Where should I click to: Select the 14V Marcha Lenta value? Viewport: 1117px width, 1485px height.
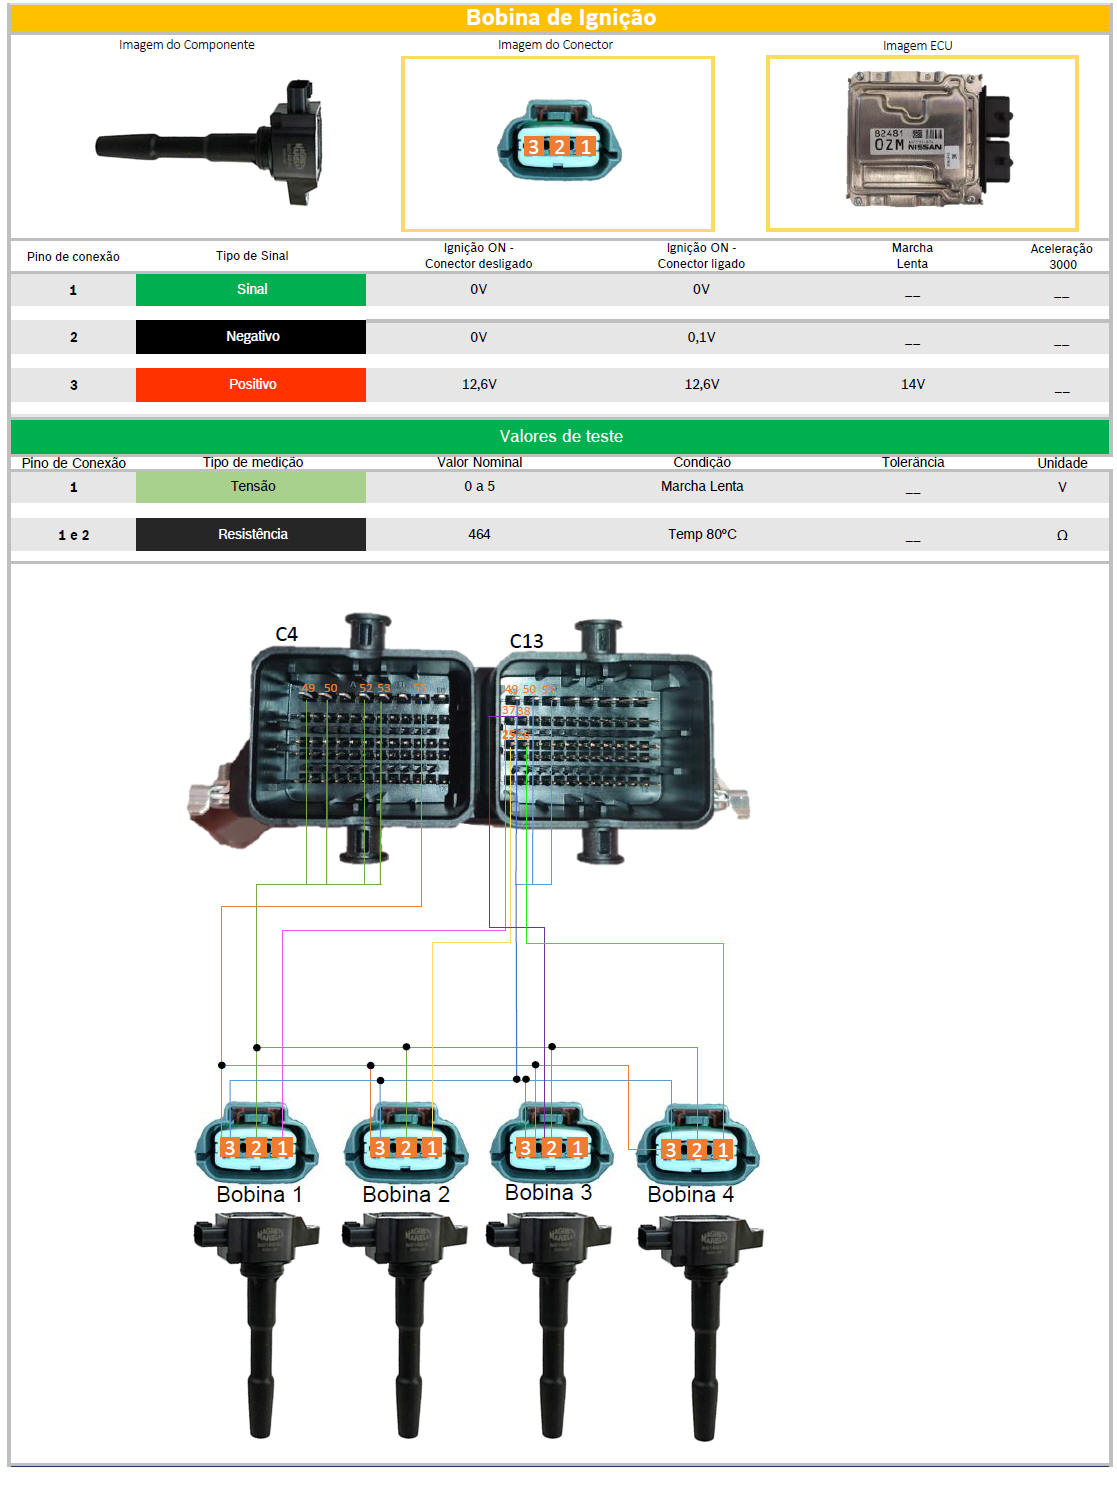[x=912, y=384]
